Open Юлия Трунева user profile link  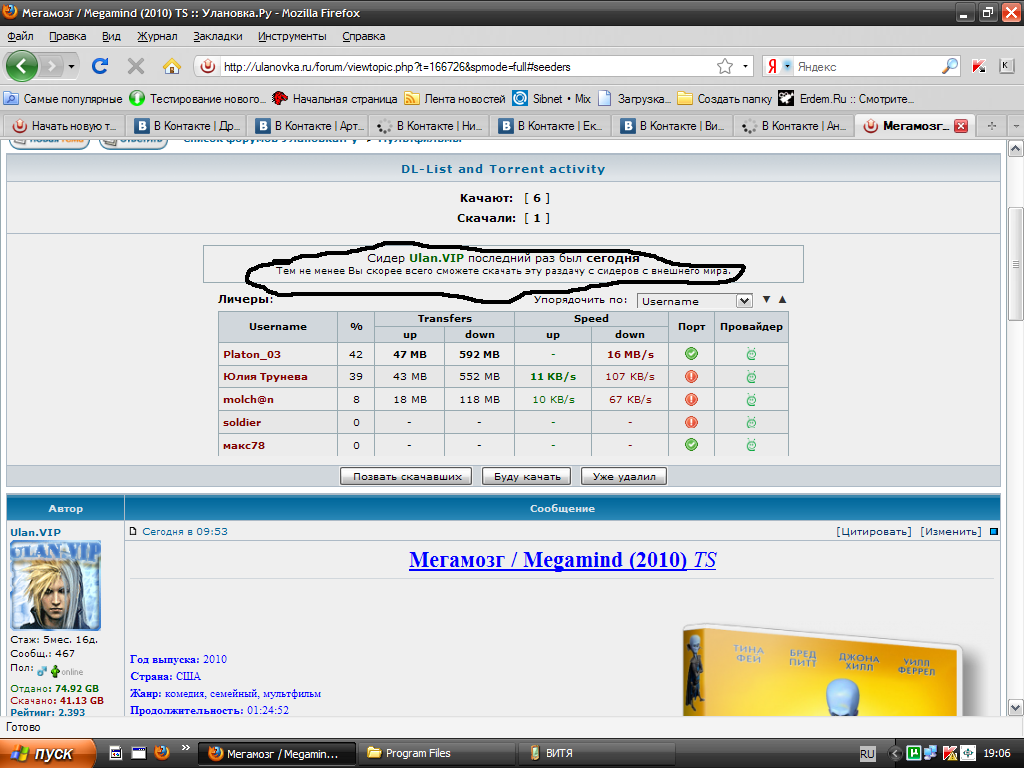[265, 377]
